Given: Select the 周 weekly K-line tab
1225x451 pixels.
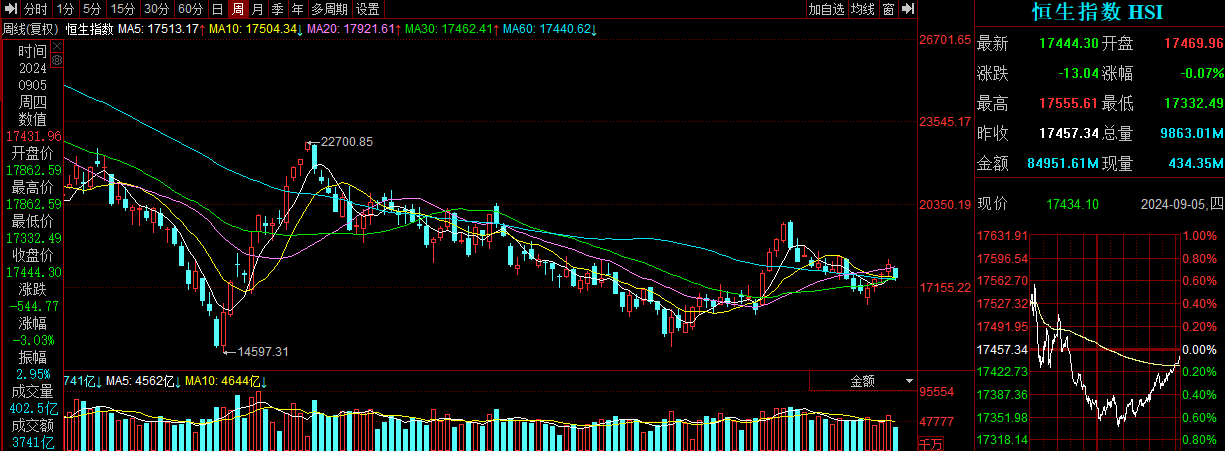Looking at the screenshot, I should pos(238,9).
